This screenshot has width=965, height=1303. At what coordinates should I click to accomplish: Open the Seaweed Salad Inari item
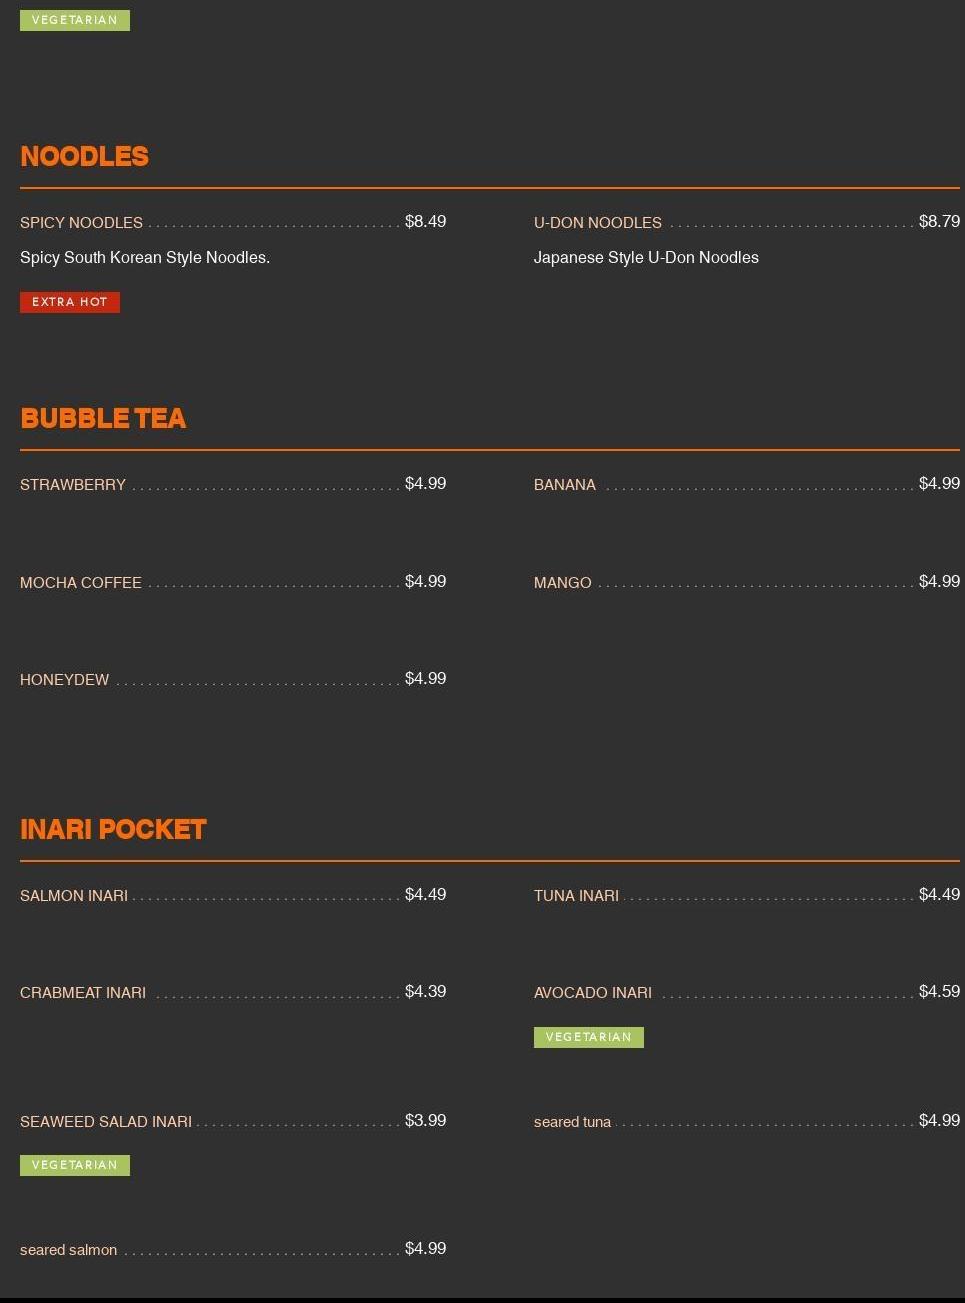(106, 1122)
